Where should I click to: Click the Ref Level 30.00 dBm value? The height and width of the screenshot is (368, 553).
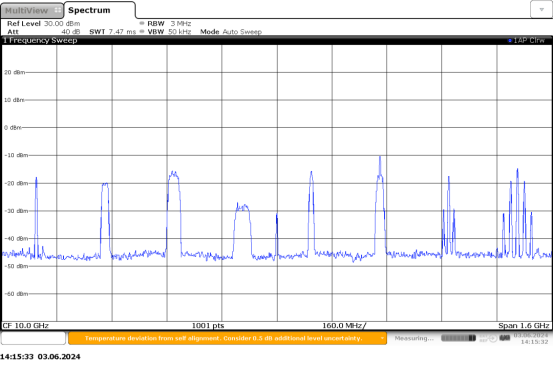[44, 24]
